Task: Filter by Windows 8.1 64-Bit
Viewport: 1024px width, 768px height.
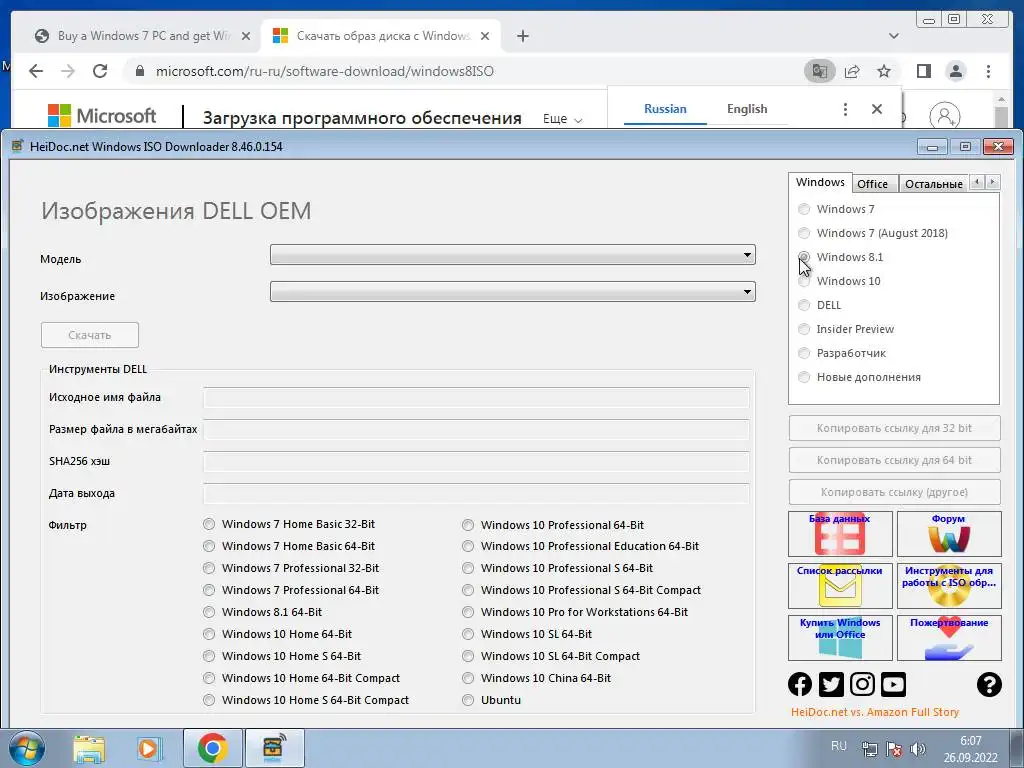Action: point(208,612)
